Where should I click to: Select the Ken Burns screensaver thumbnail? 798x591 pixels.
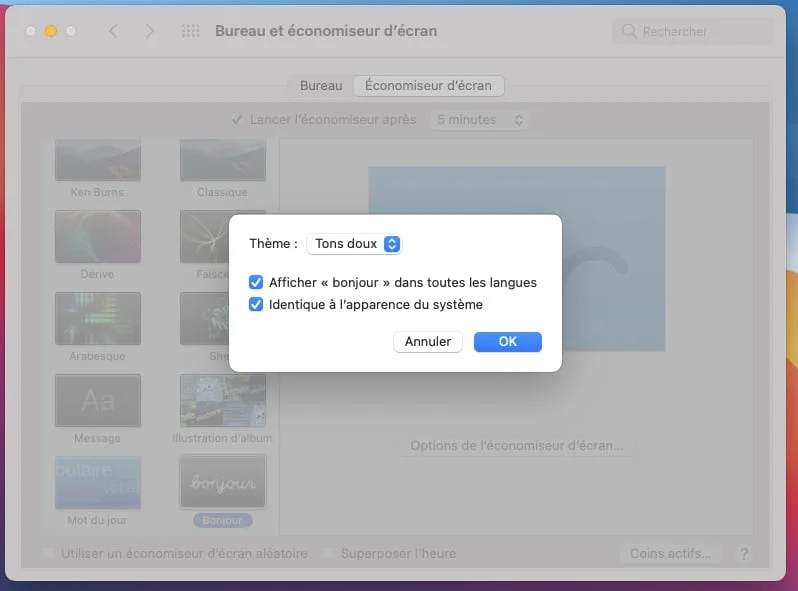[x=98, y=160]
